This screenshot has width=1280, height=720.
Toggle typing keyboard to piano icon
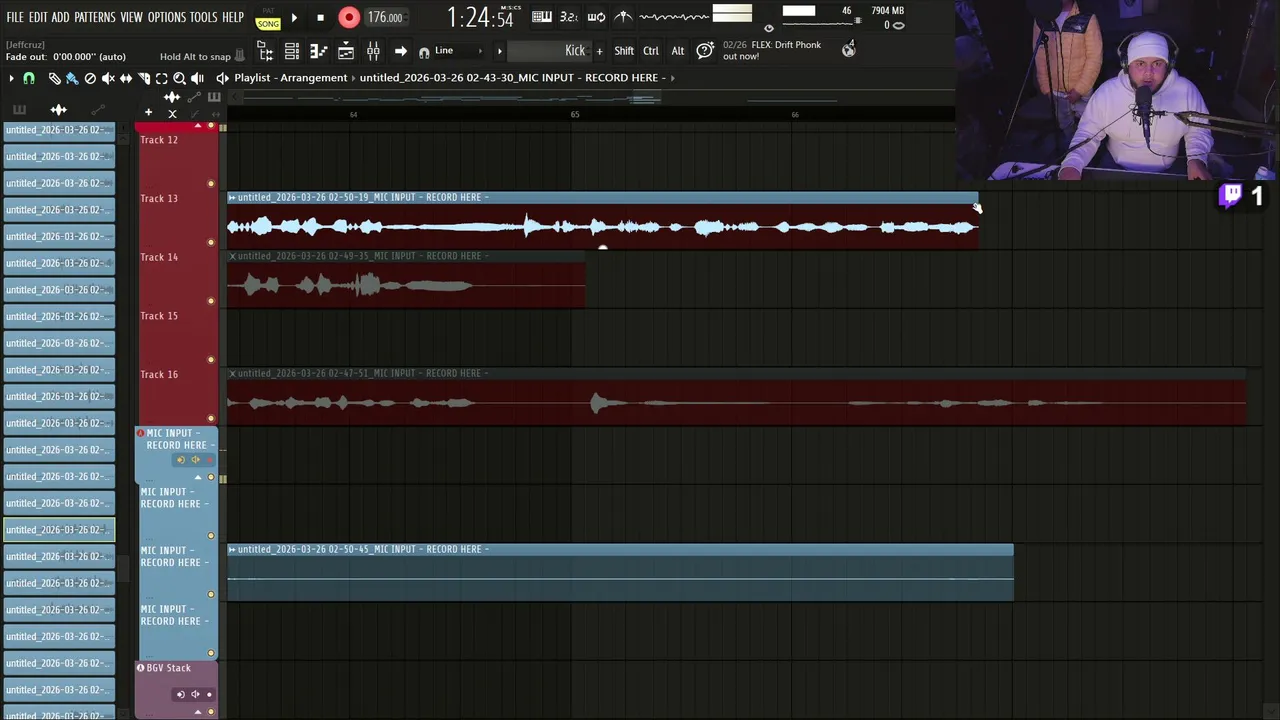(x=542, y=17)
